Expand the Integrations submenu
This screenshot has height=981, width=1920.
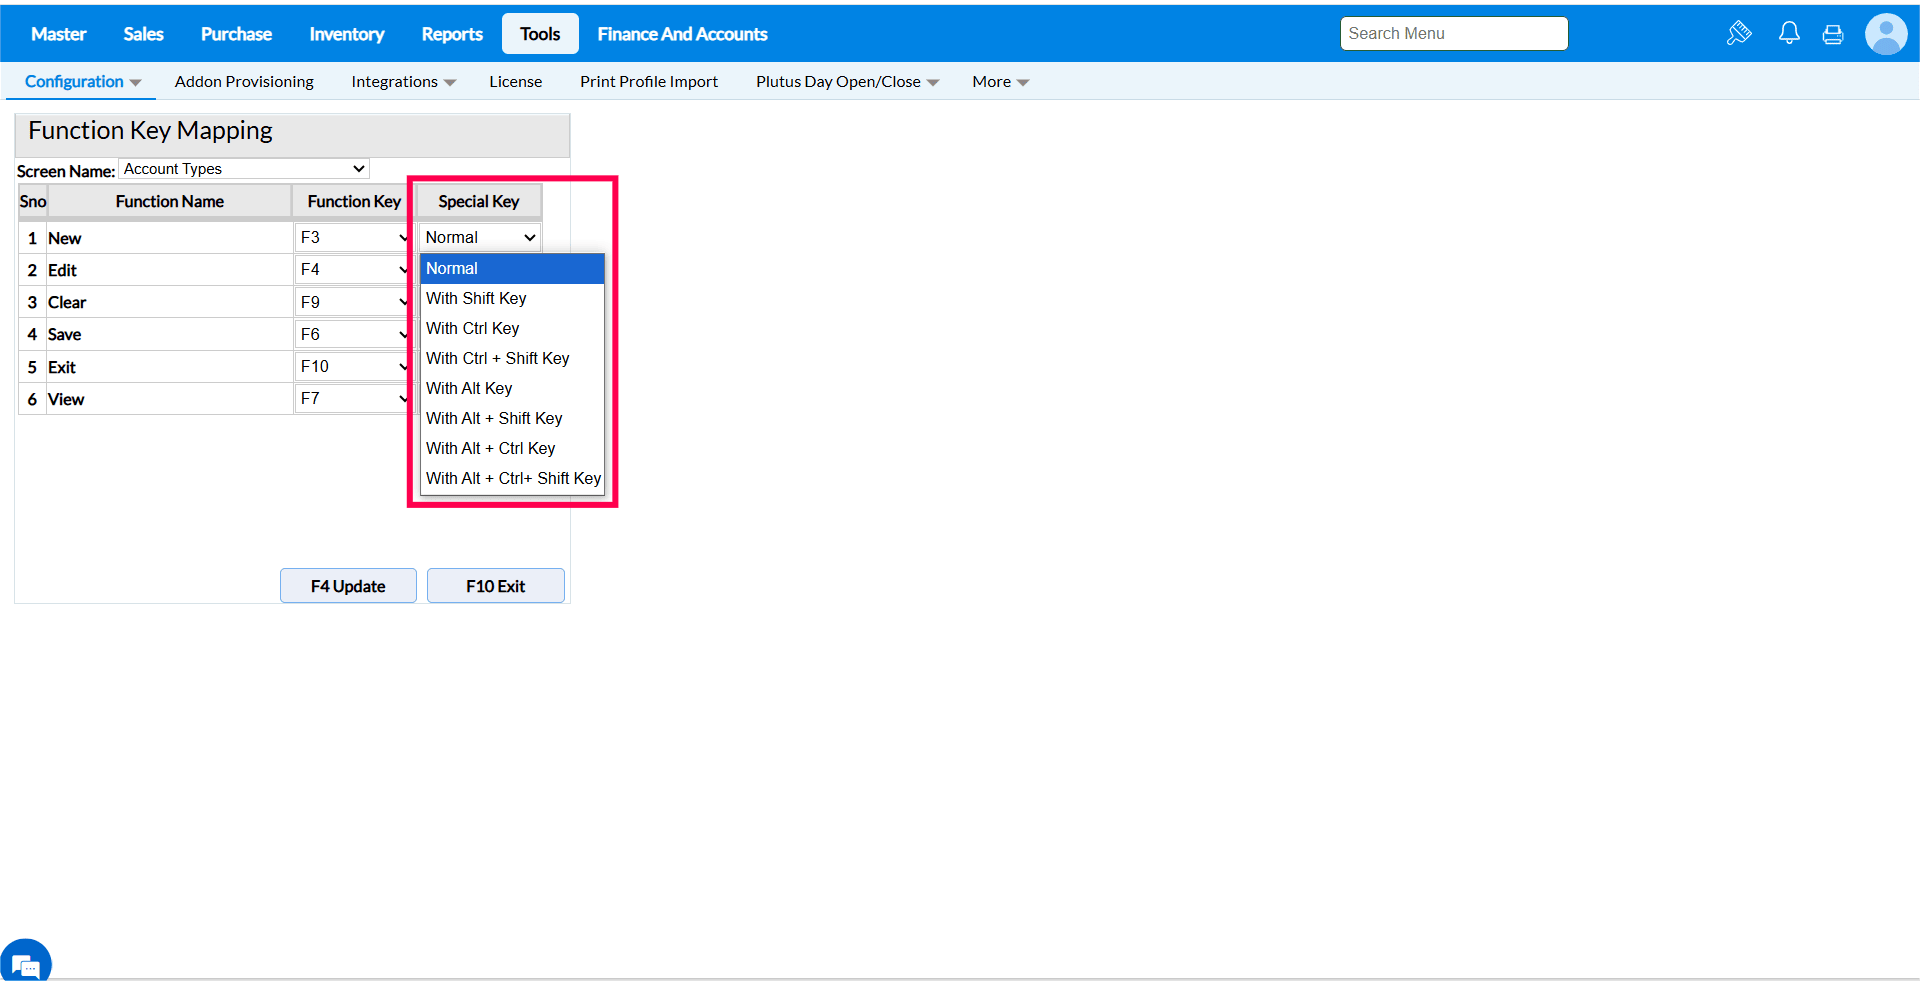(403, 82)
